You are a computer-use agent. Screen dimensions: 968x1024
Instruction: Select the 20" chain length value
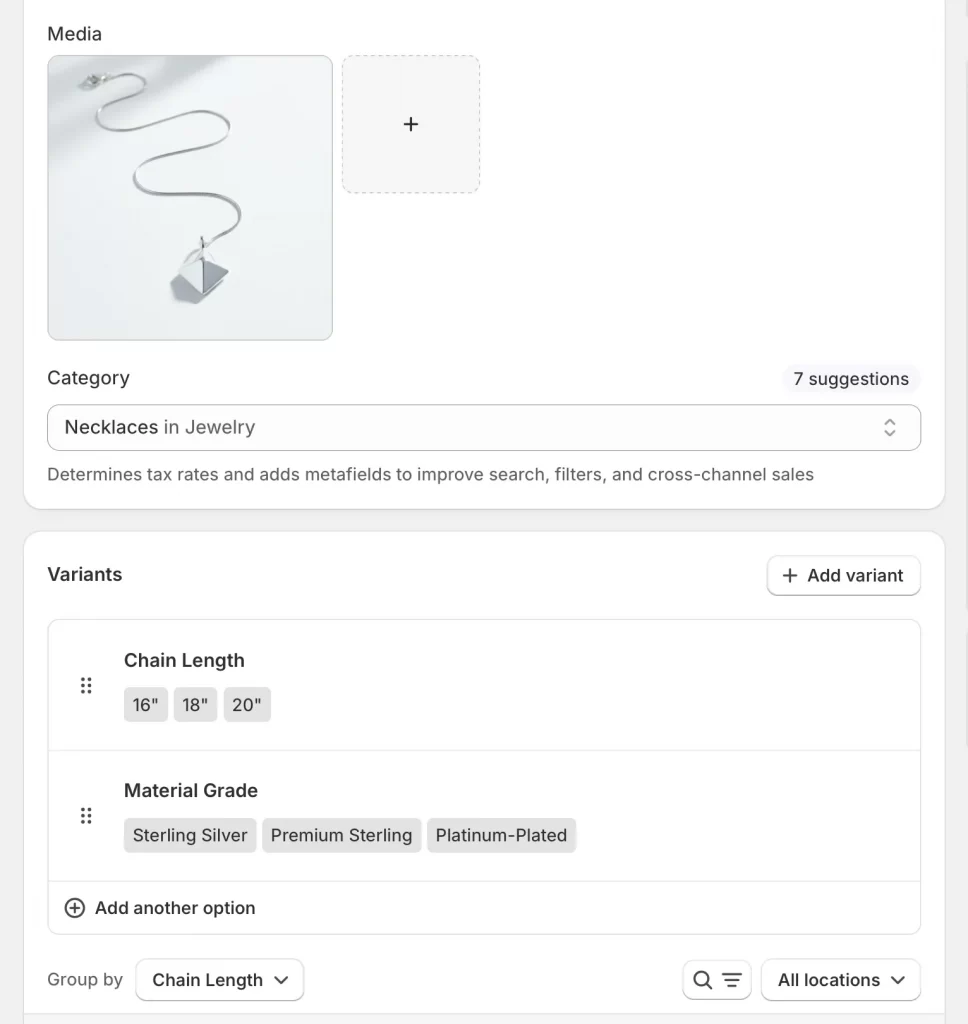point(247,704)
